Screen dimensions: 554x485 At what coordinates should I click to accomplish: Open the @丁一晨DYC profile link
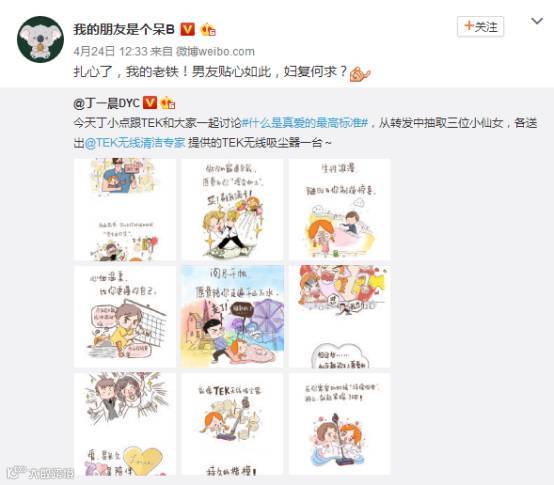click(x=106, y=103)
